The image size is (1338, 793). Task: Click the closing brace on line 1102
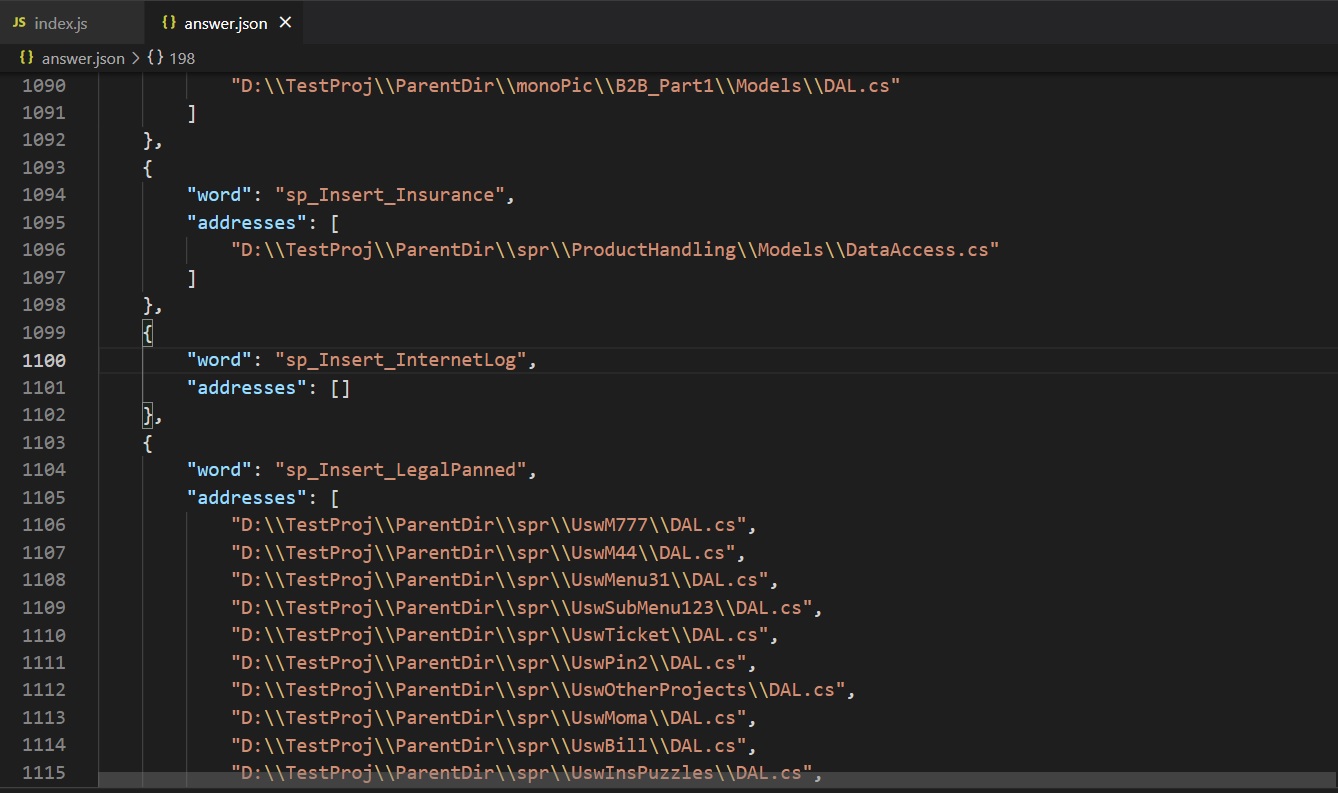point(148,414)
